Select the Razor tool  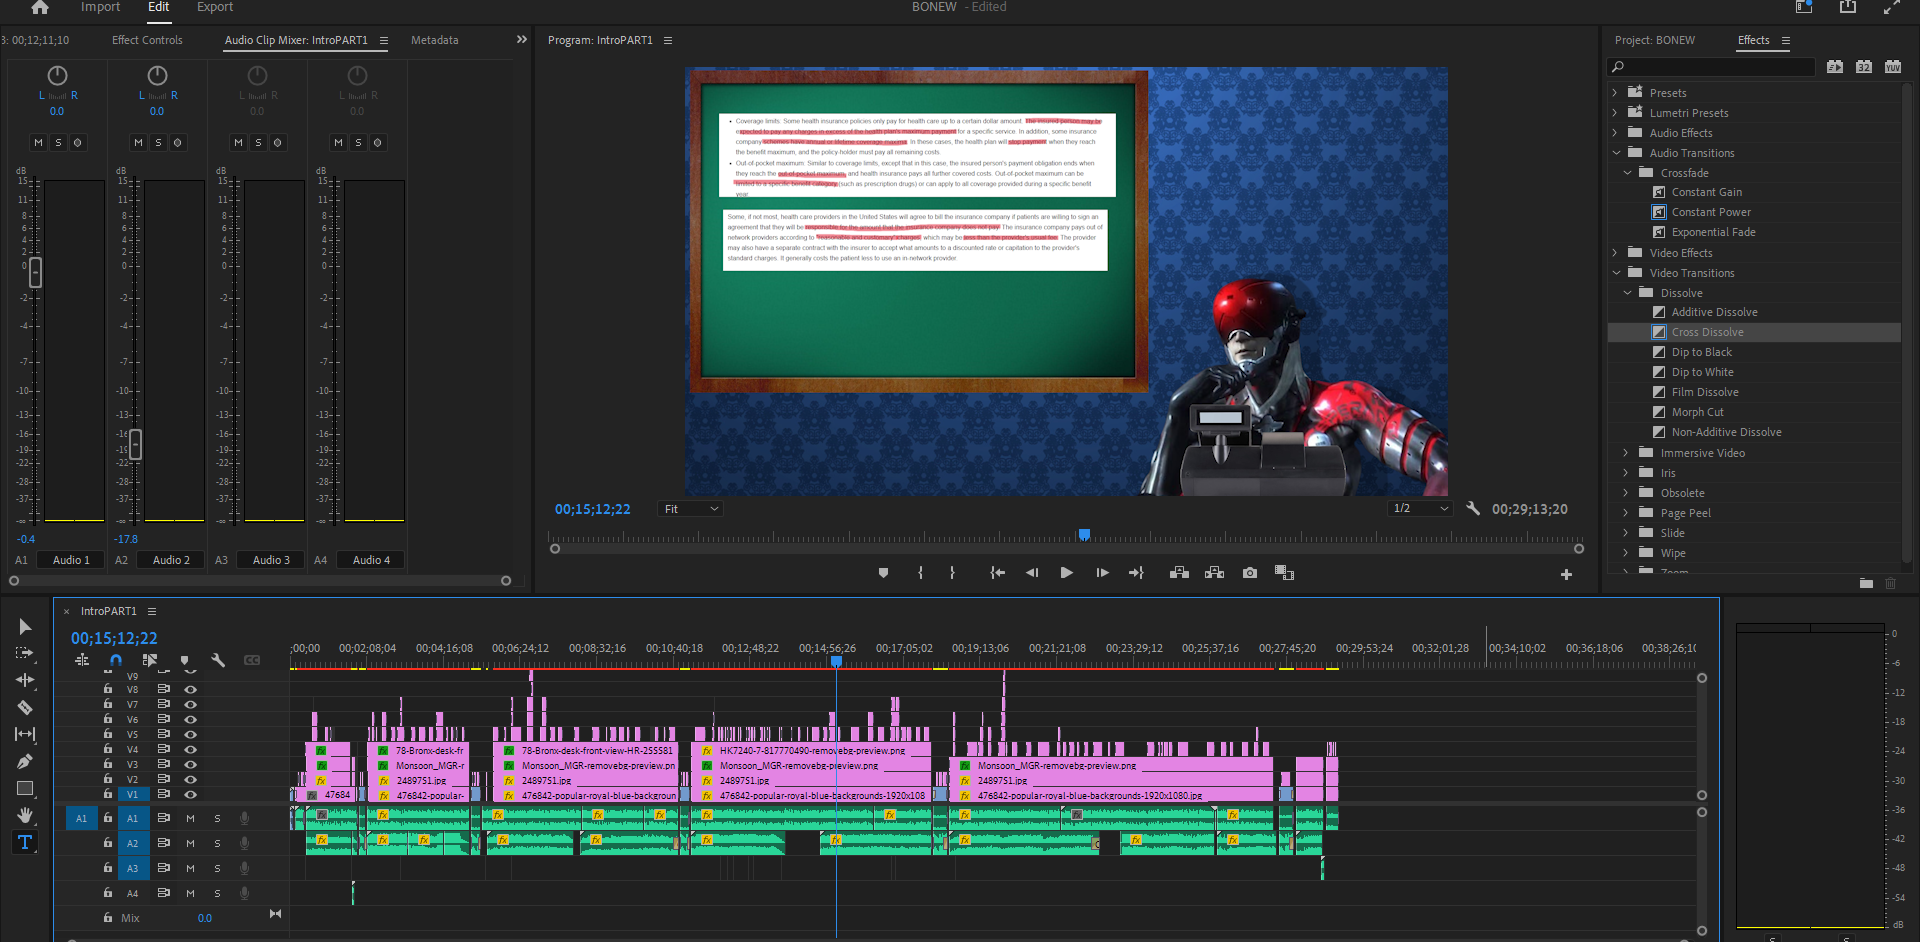pyautogui.click(x=25, y=707)
